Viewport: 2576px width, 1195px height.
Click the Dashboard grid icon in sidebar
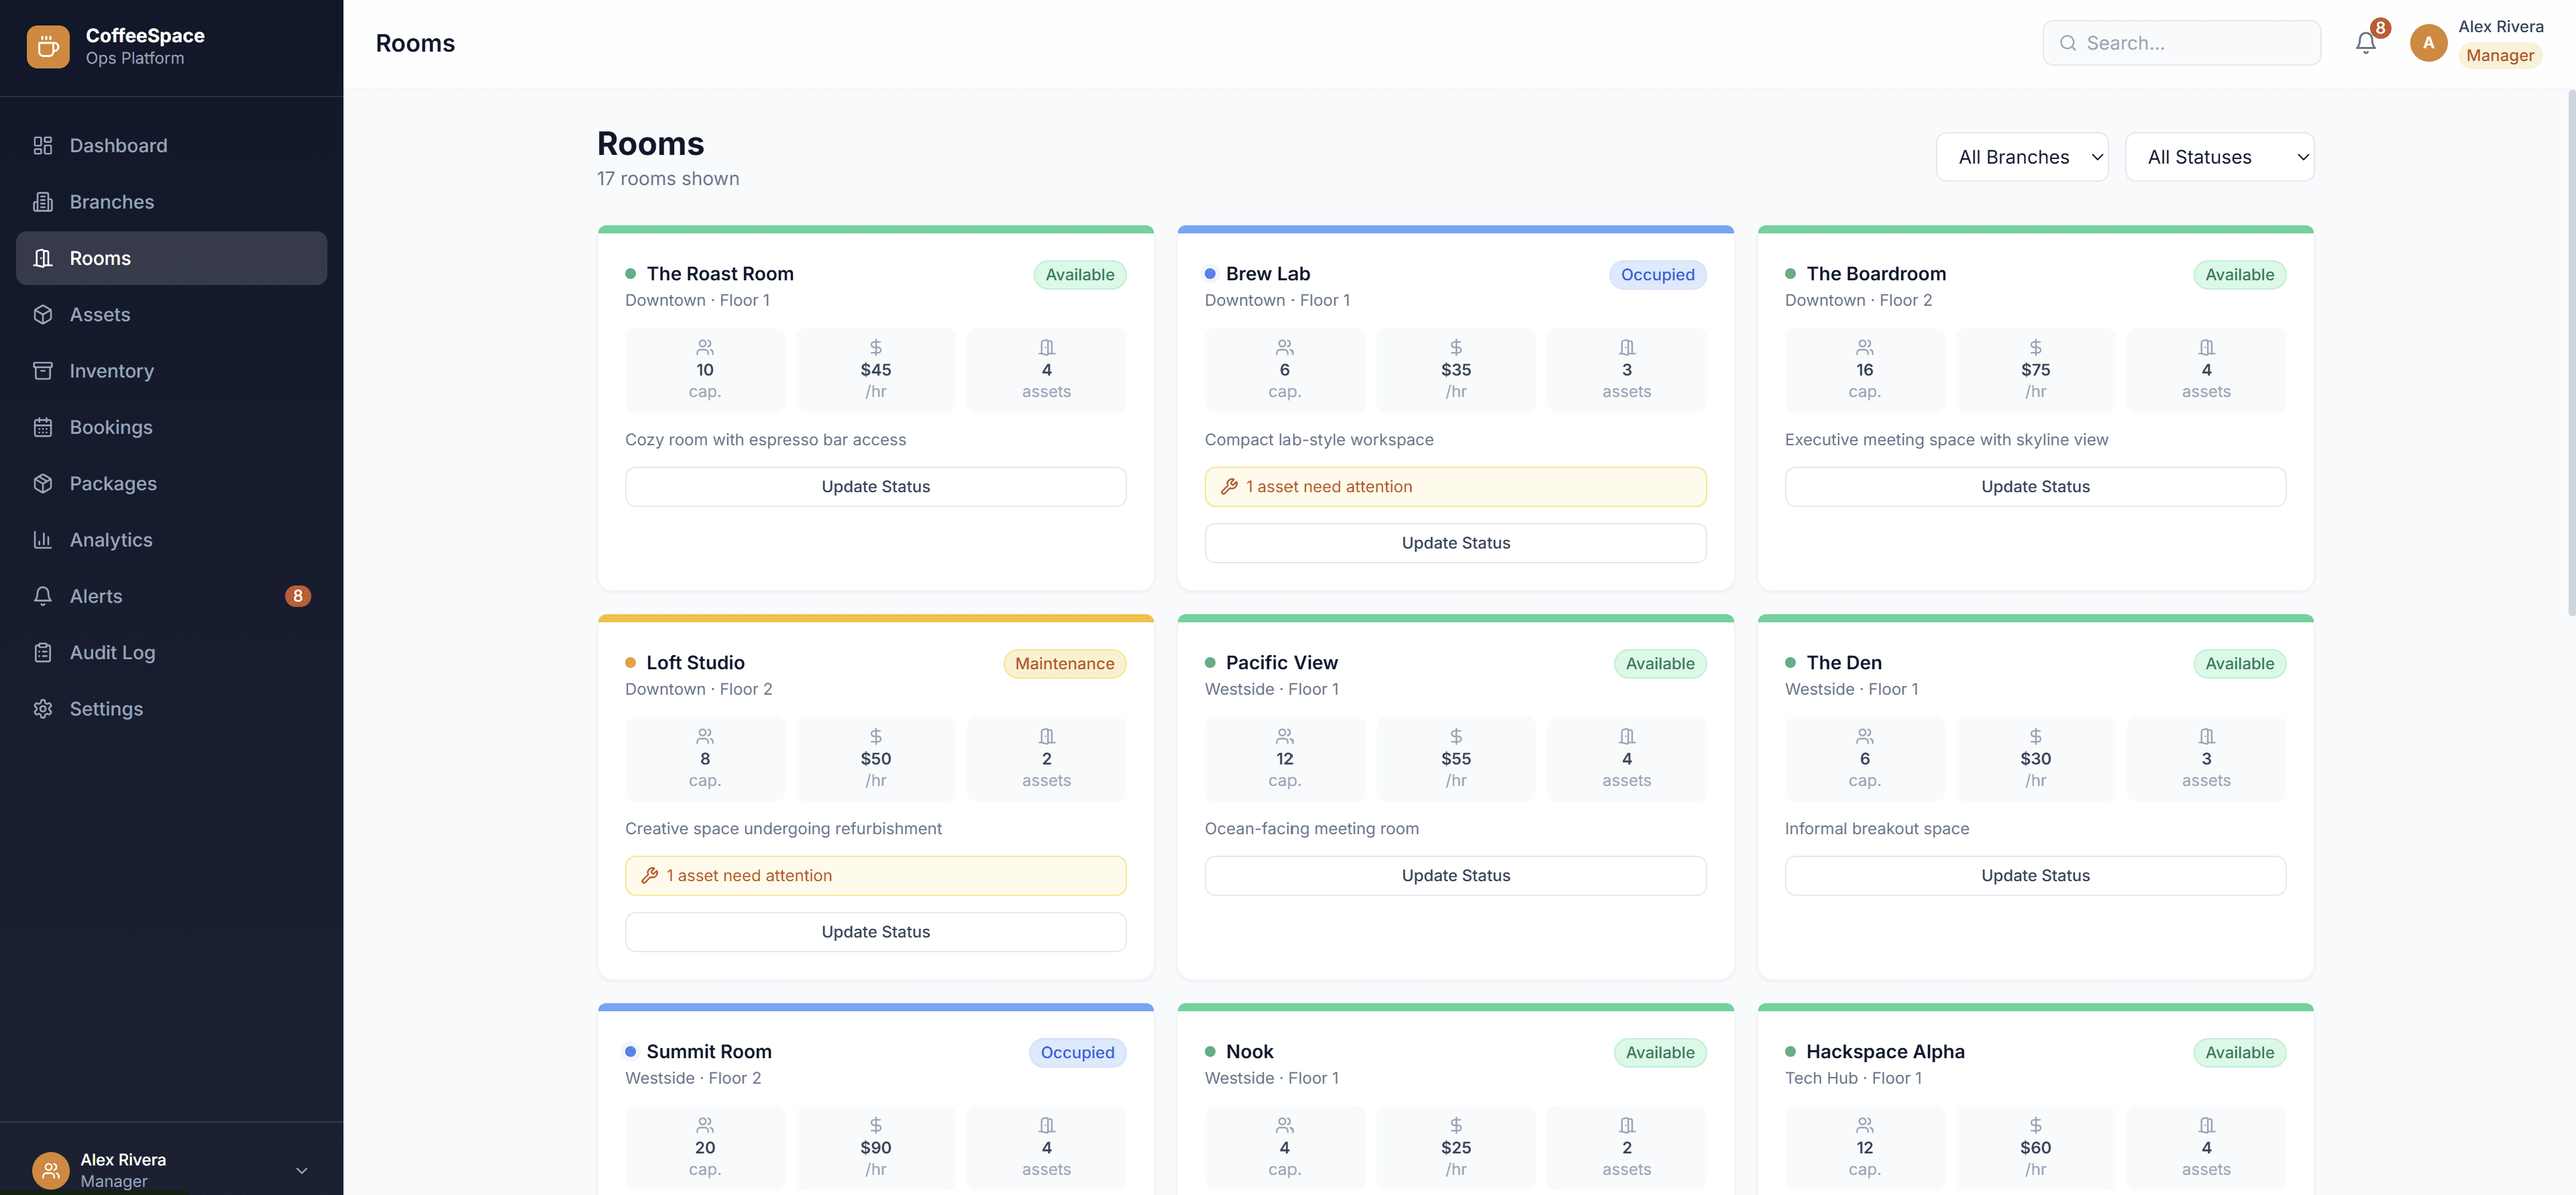(x=42, y=146)
